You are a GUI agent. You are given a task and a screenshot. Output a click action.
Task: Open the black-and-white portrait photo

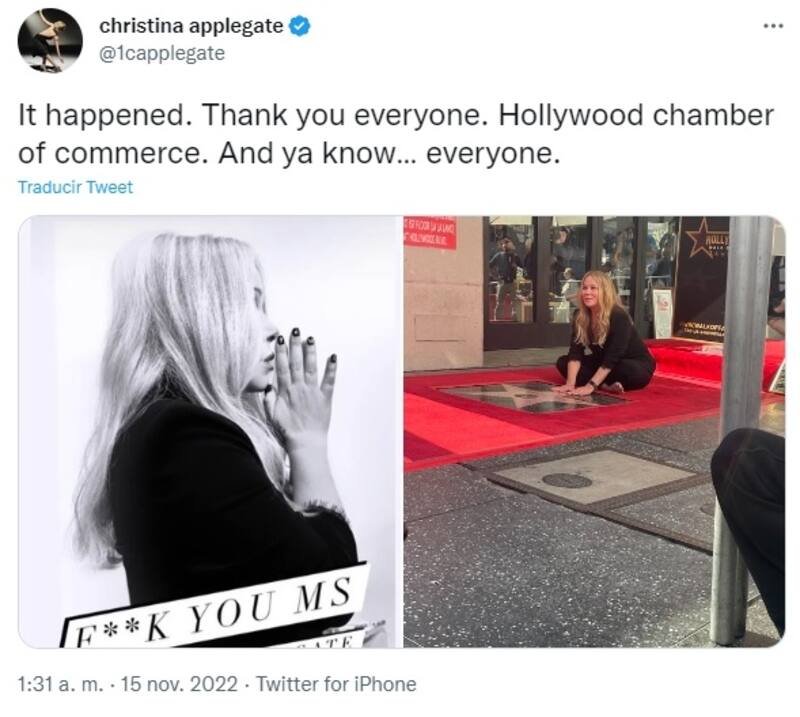click(x=210, y=432)
